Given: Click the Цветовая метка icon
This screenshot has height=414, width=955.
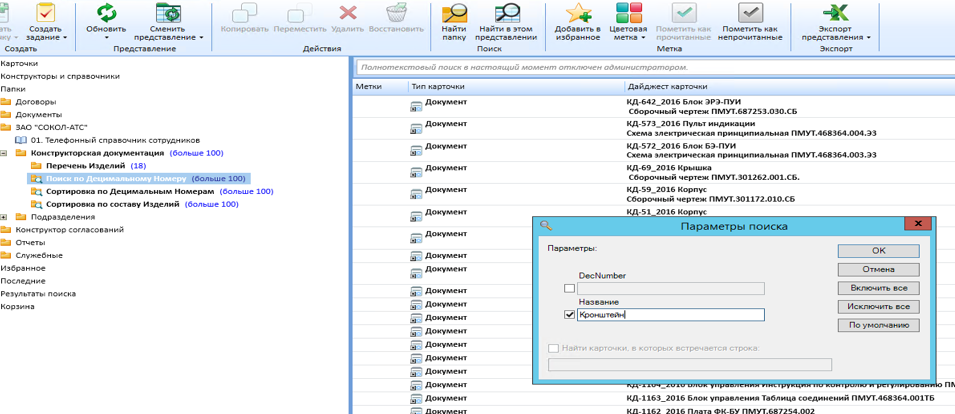Looking at the screenshot, I should [628, 12].
